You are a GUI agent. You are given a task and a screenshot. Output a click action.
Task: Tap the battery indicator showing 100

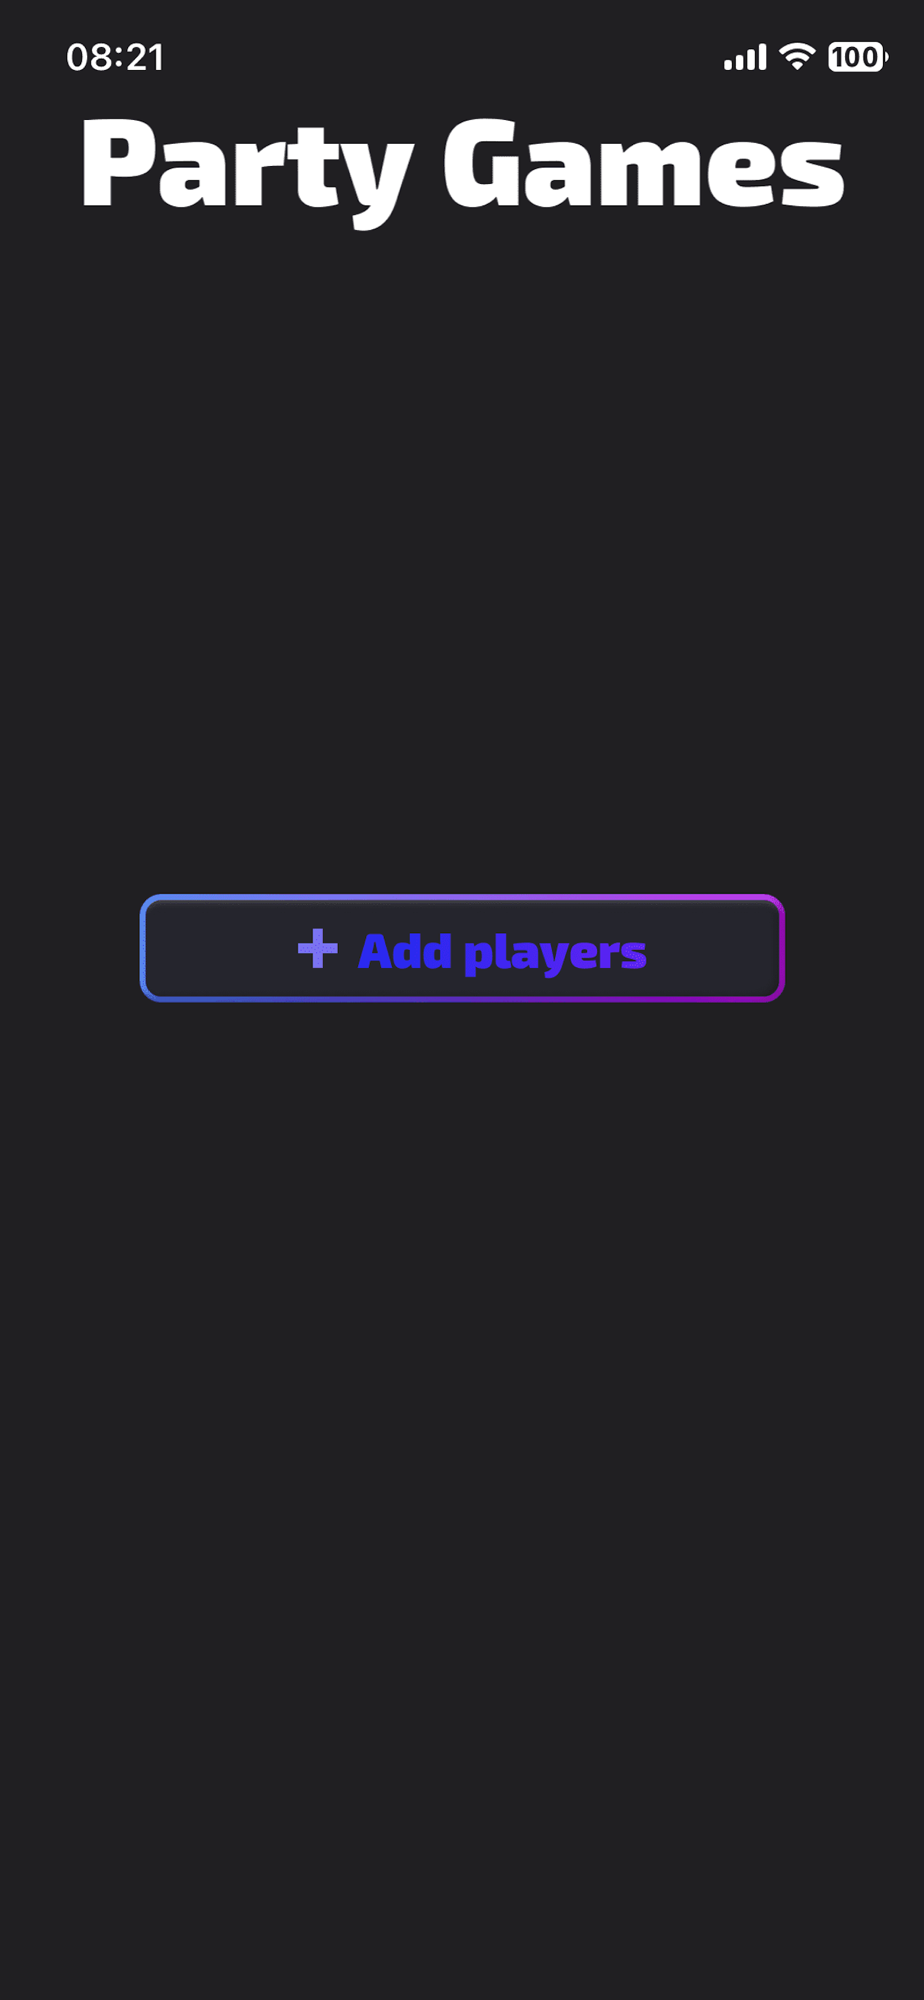857,57
